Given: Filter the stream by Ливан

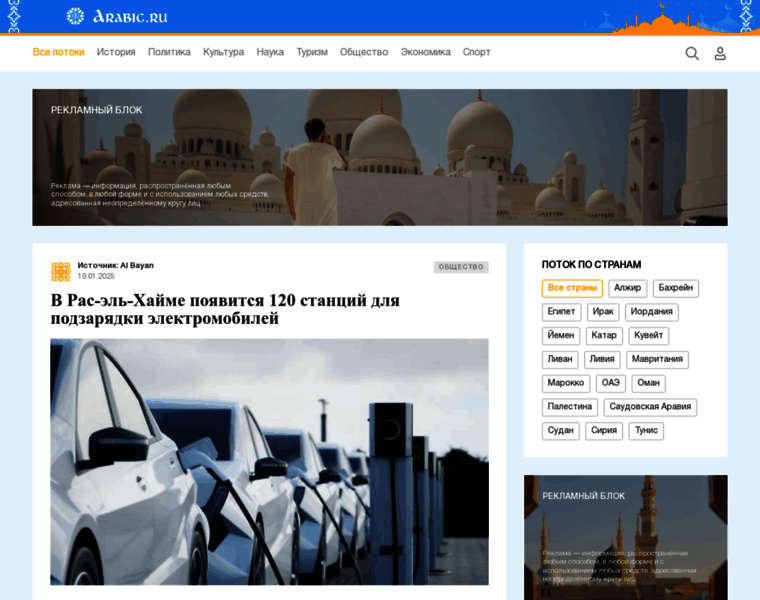Looking at the screenshot, I should (x=560, y=360).
